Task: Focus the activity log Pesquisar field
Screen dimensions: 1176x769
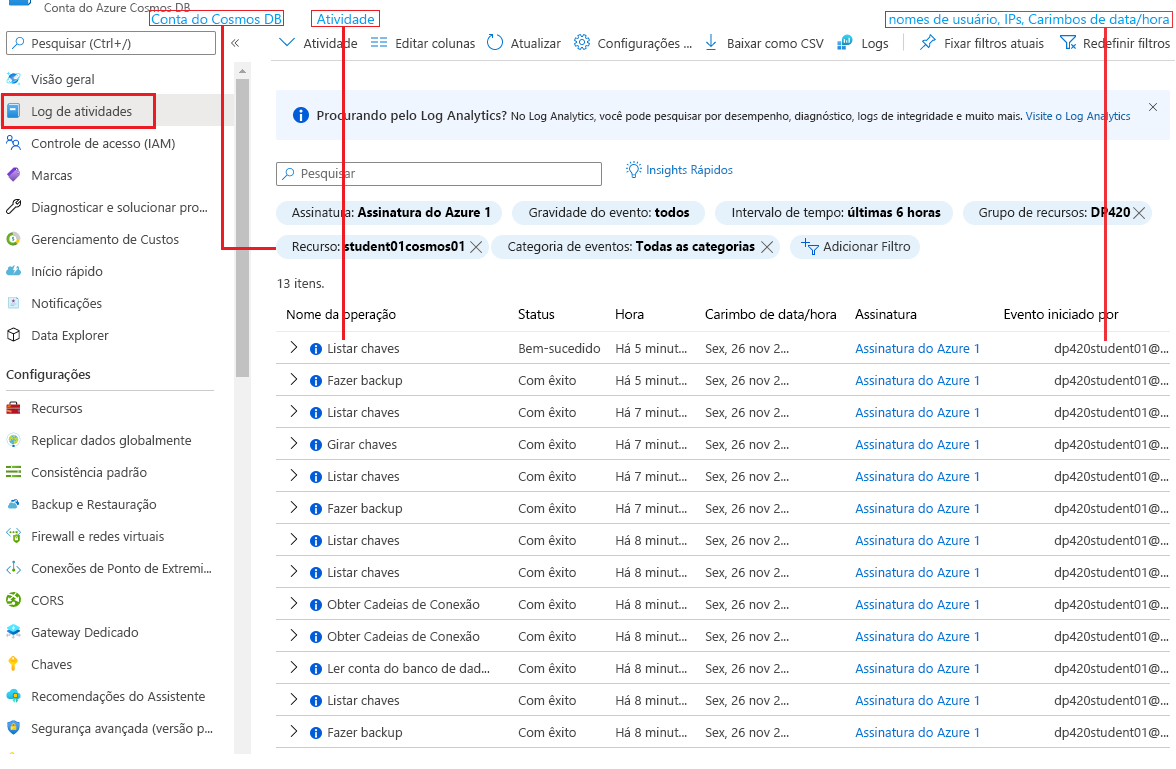Action: click(439, 173)
